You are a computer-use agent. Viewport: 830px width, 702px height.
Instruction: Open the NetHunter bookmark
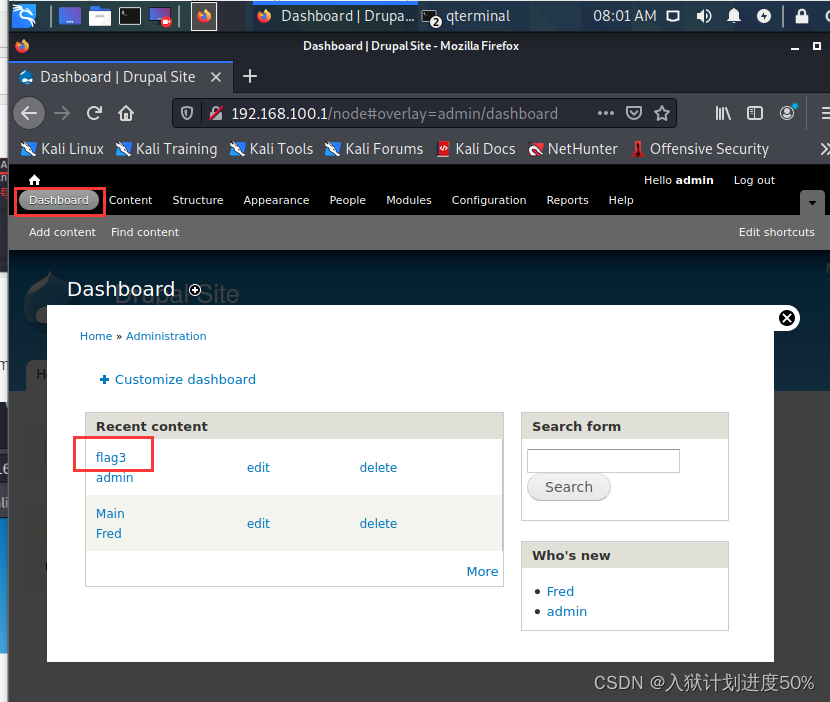point(573,149)
